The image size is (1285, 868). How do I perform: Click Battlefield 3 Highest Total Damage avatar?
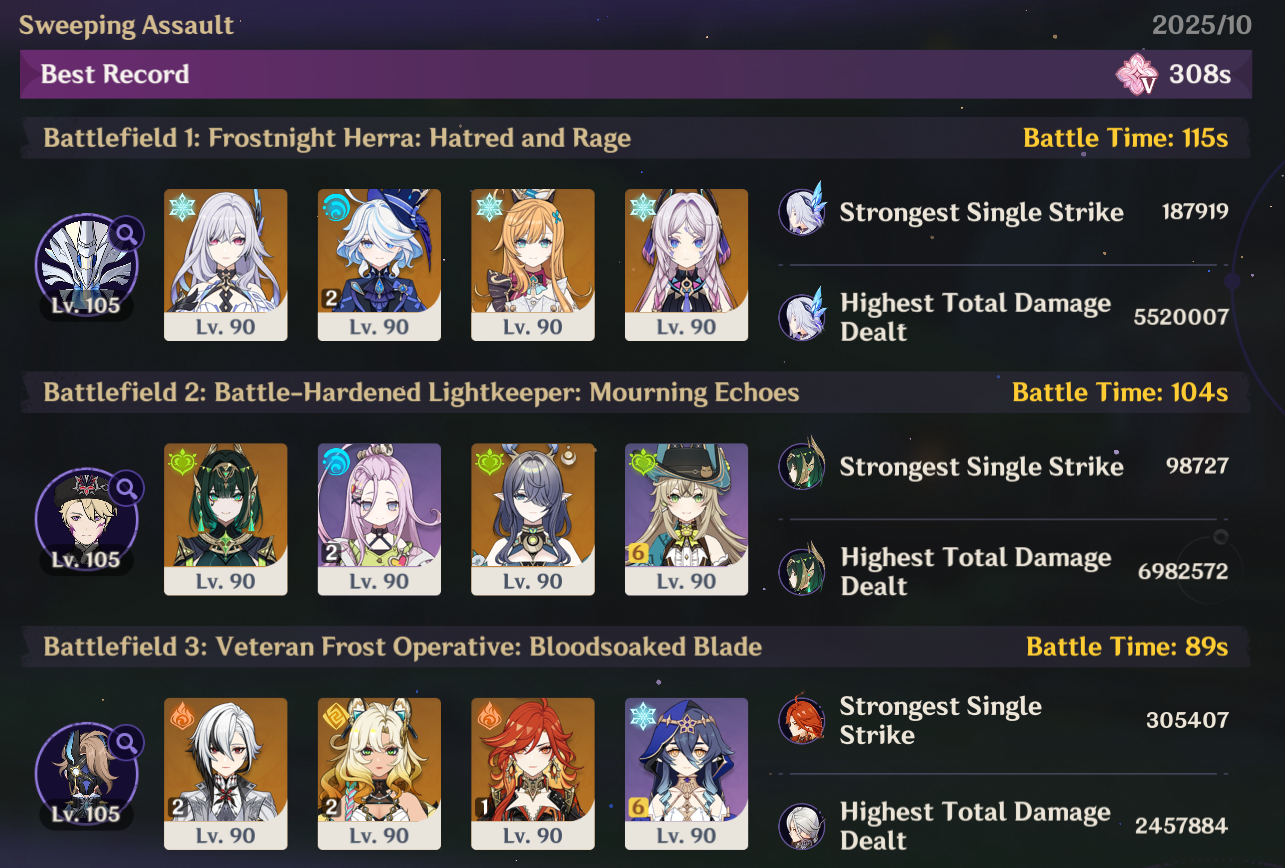pyautogui.click(x=803, y=826)
